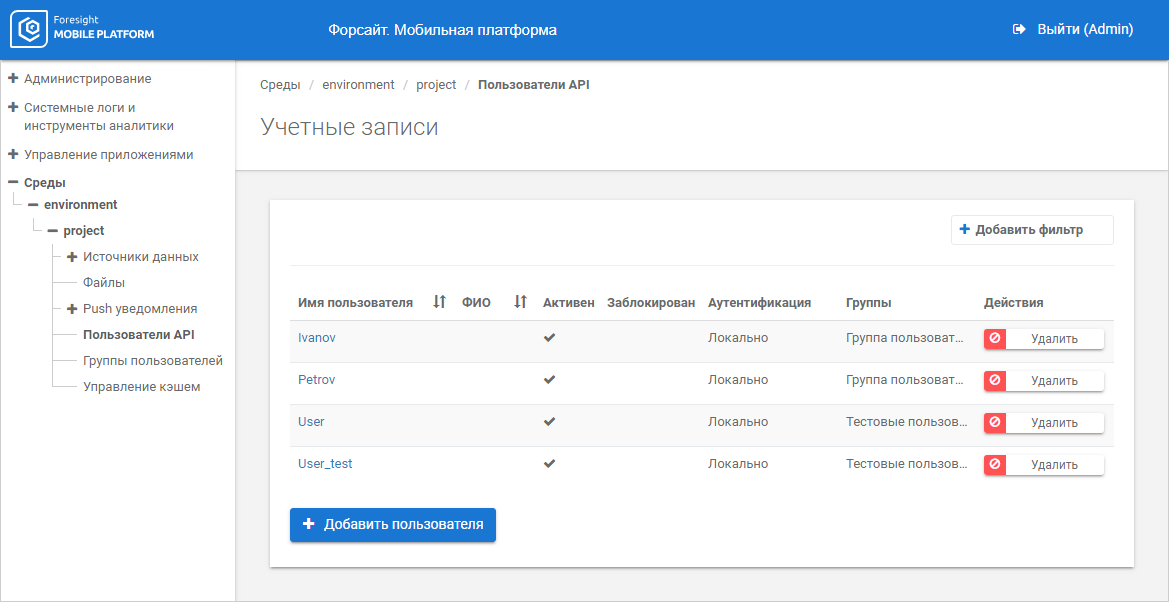Open the Ivanov user link
Screen dimensions: 1169x602
pos(316,338)
